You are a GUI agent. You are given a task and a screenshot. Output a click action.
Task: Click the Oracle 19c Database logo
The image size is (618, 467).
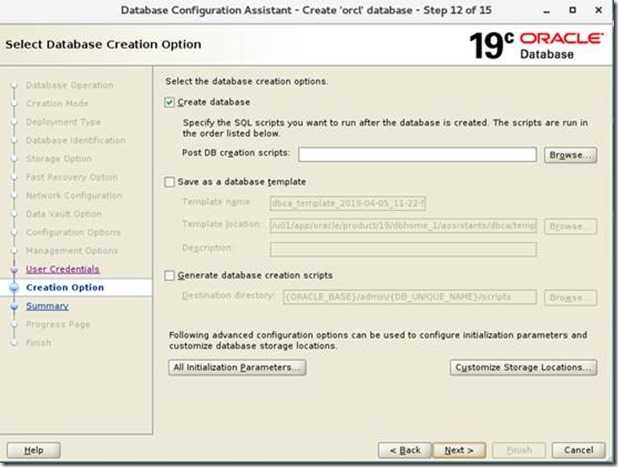pyautogui.click(x=536, y=46)
